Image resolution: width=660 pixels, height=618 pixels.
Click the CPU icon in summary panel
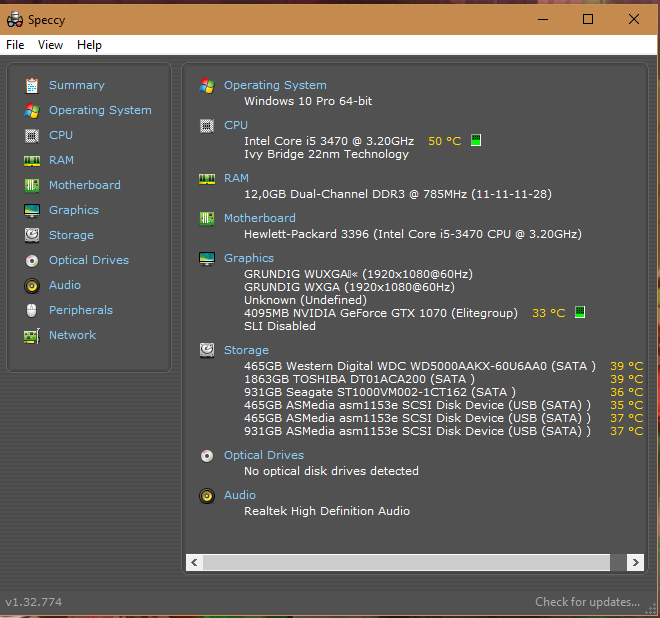[207, 125]
